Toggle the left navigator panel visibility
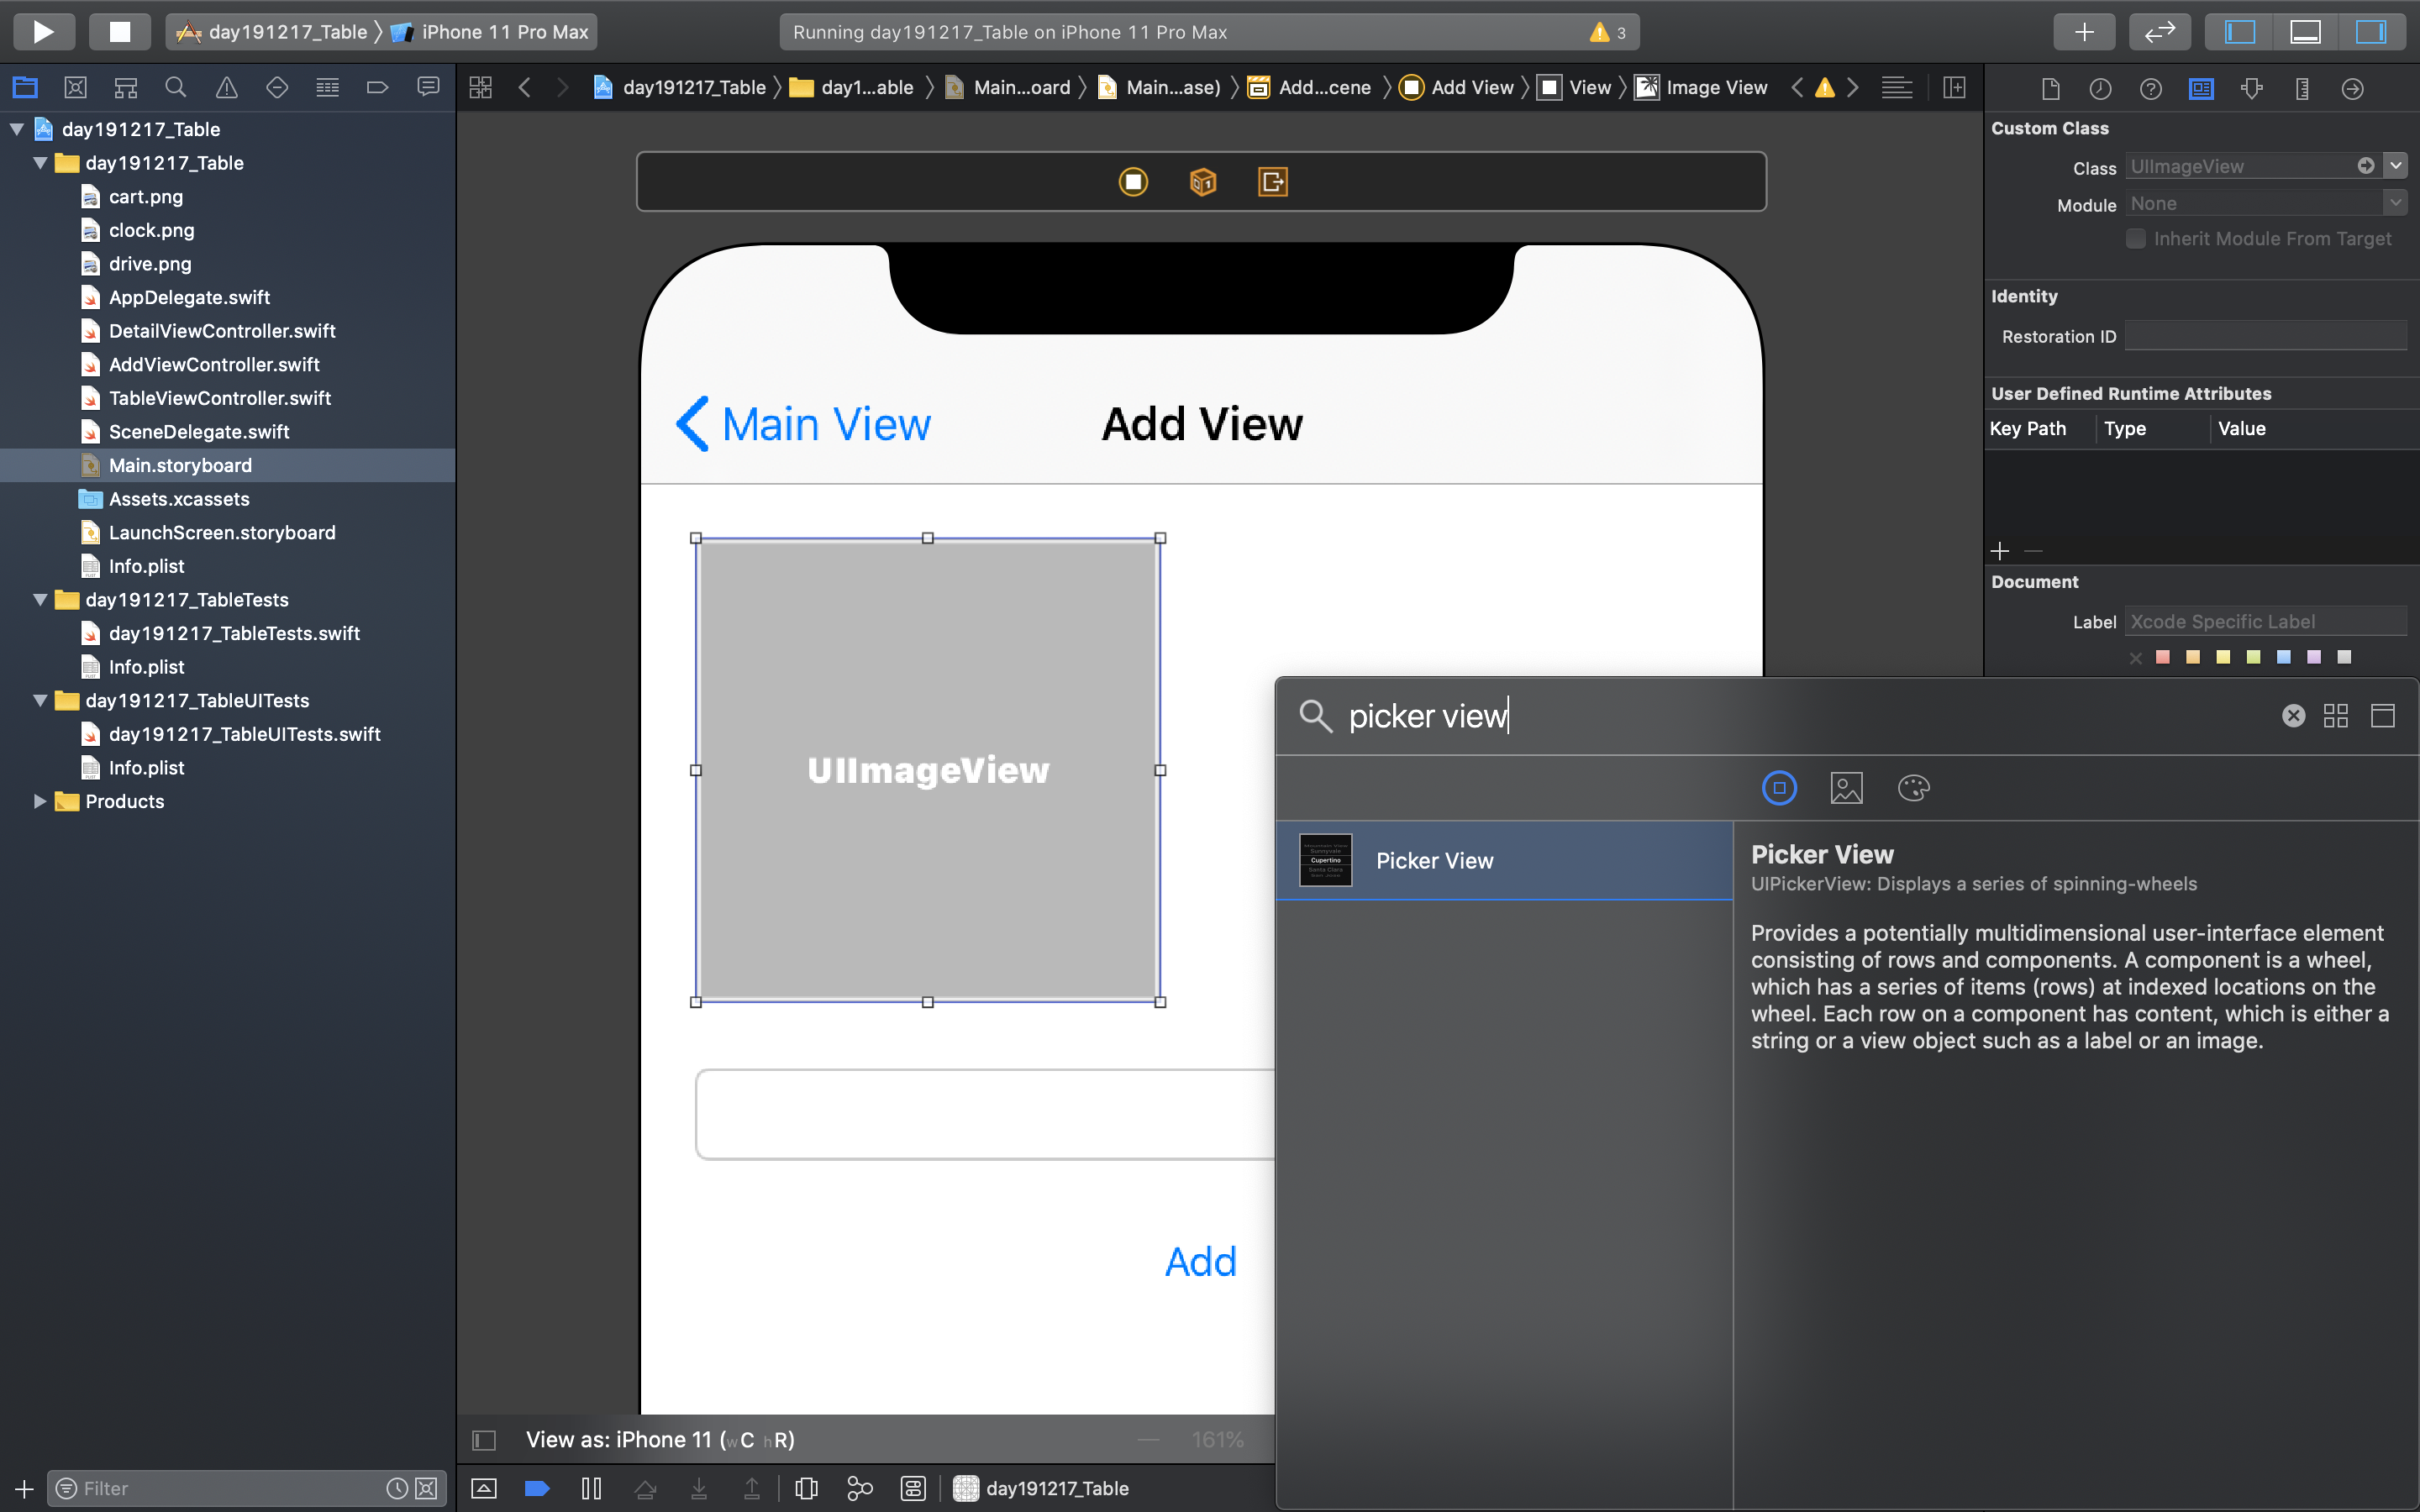The height and width of the screenshot is (1512, 2420). point(2239,31)
